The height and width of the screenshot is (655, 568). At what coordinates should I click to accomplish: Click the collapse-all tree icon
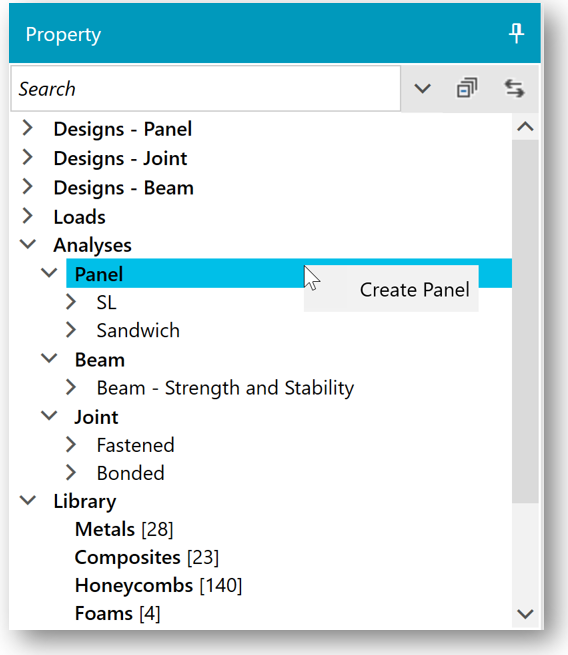(467, 88)
